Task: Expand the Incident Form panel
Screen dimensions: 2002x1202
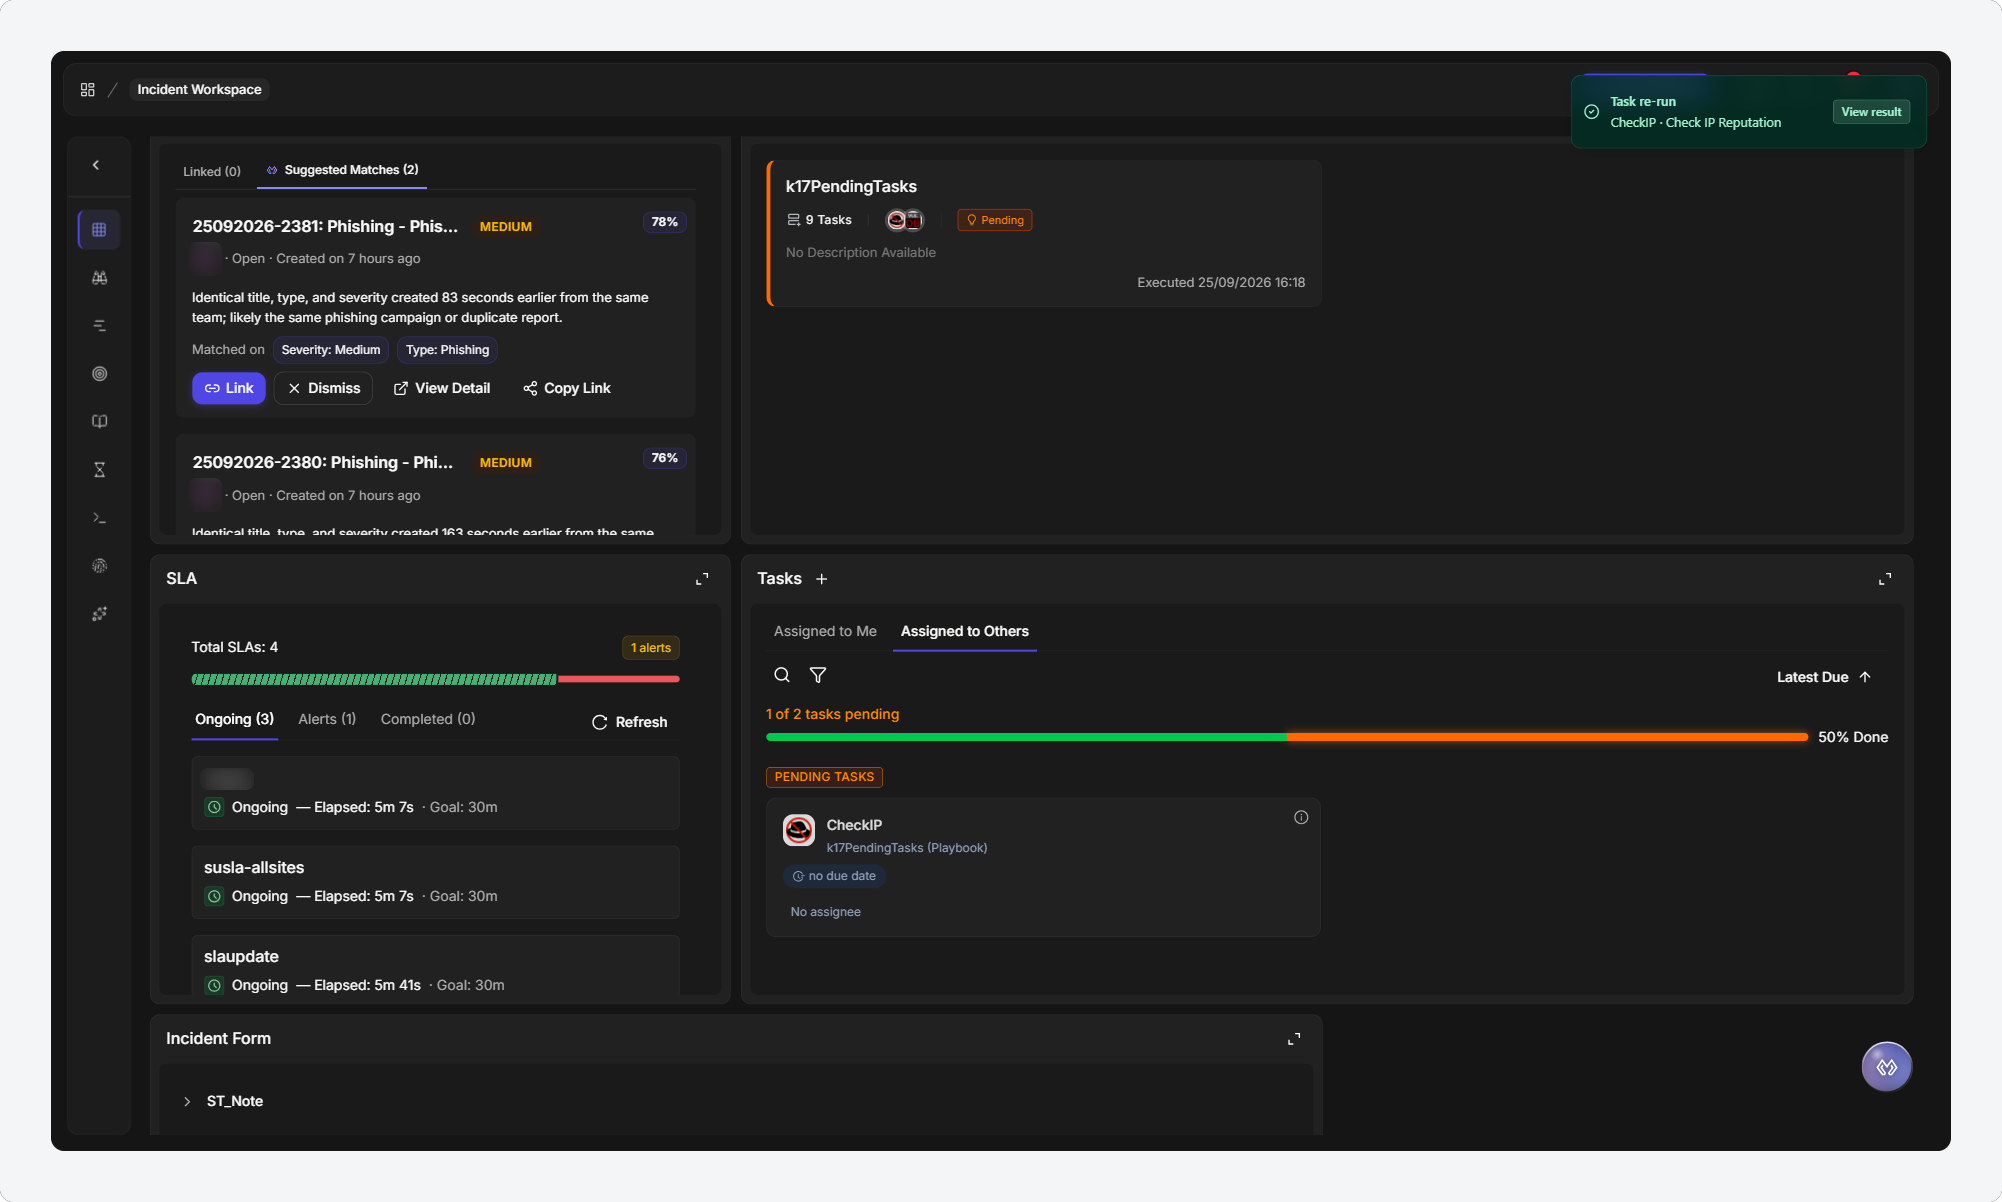Action: click(x=1294, y=1039)
